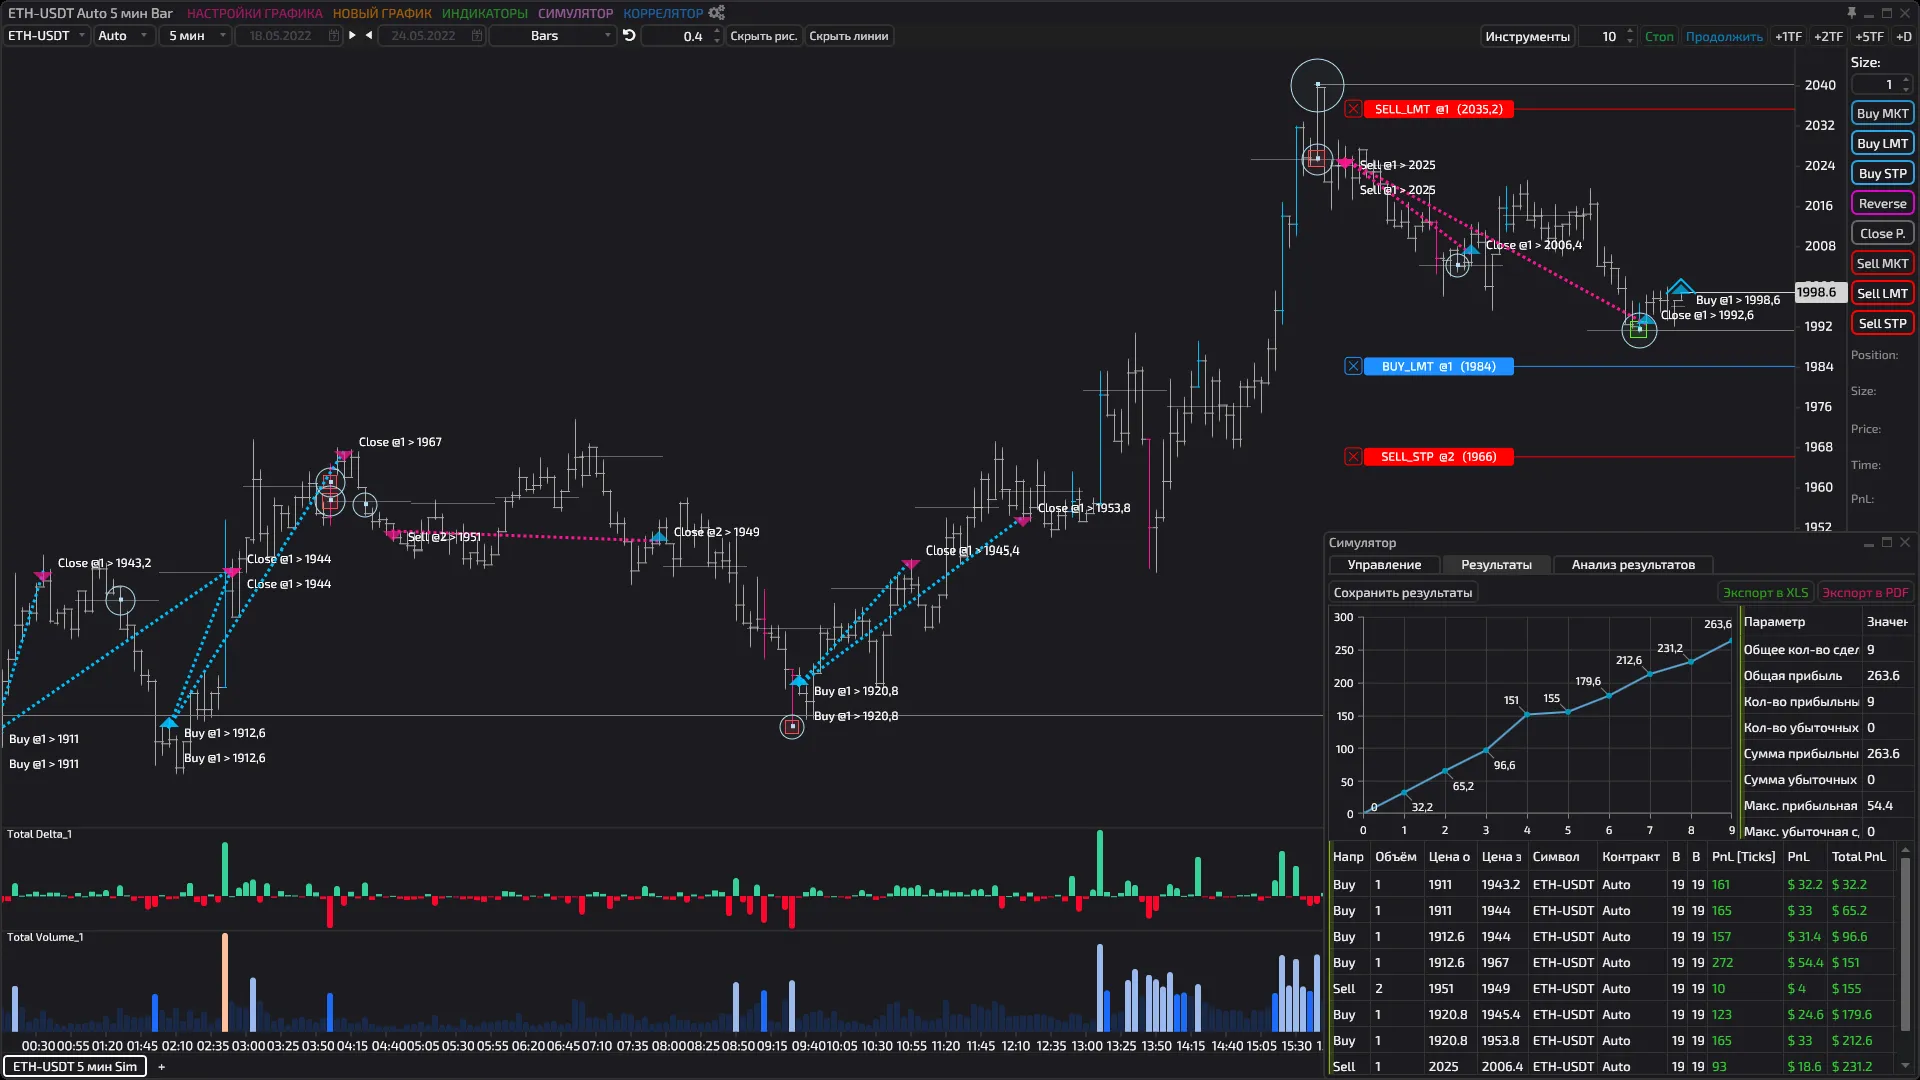Click the reset/refresh arrow icon

point(629,35)
